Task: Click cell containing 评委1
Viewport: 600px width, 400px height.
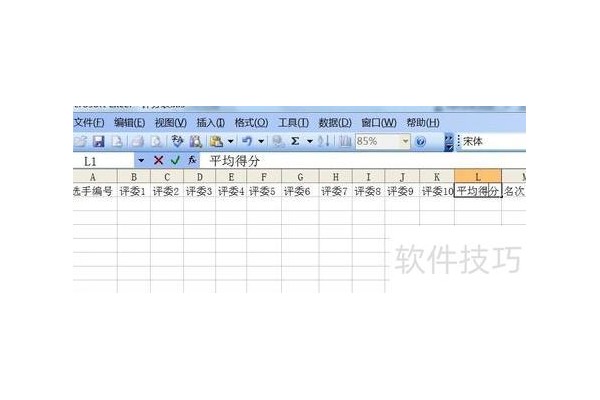Action: point(134,191)
